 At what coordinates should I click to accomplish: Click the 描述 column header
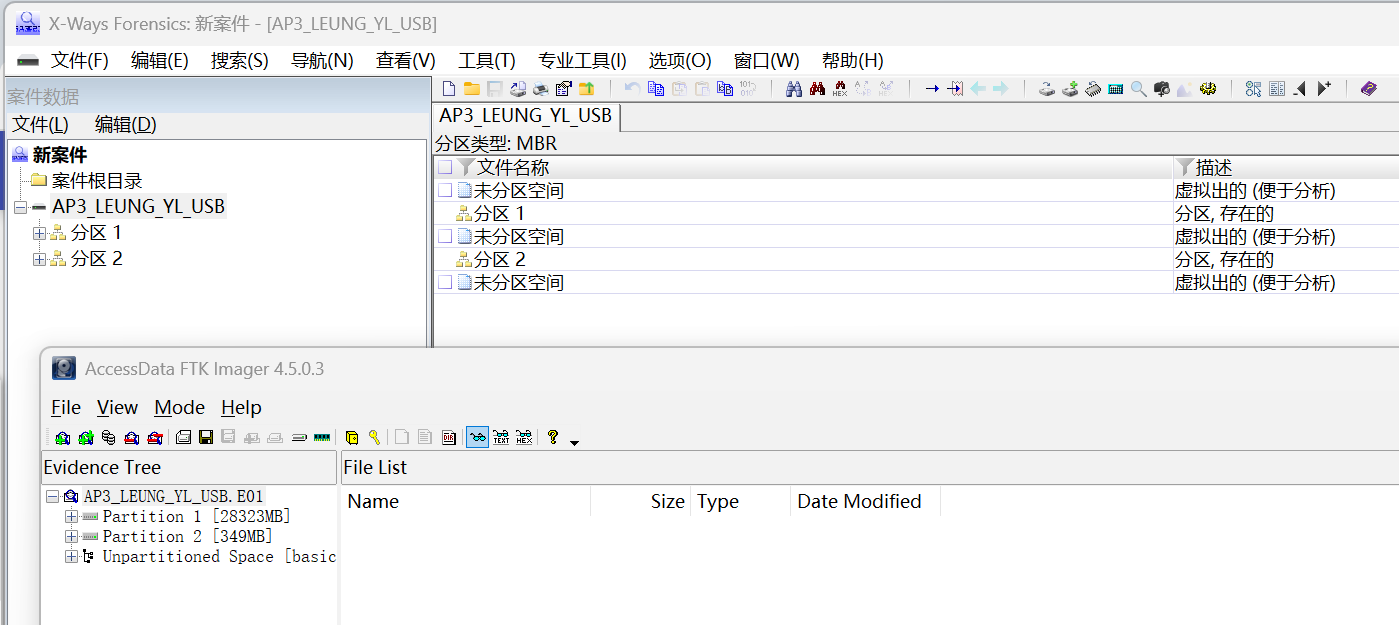[x=1213, y=167]
